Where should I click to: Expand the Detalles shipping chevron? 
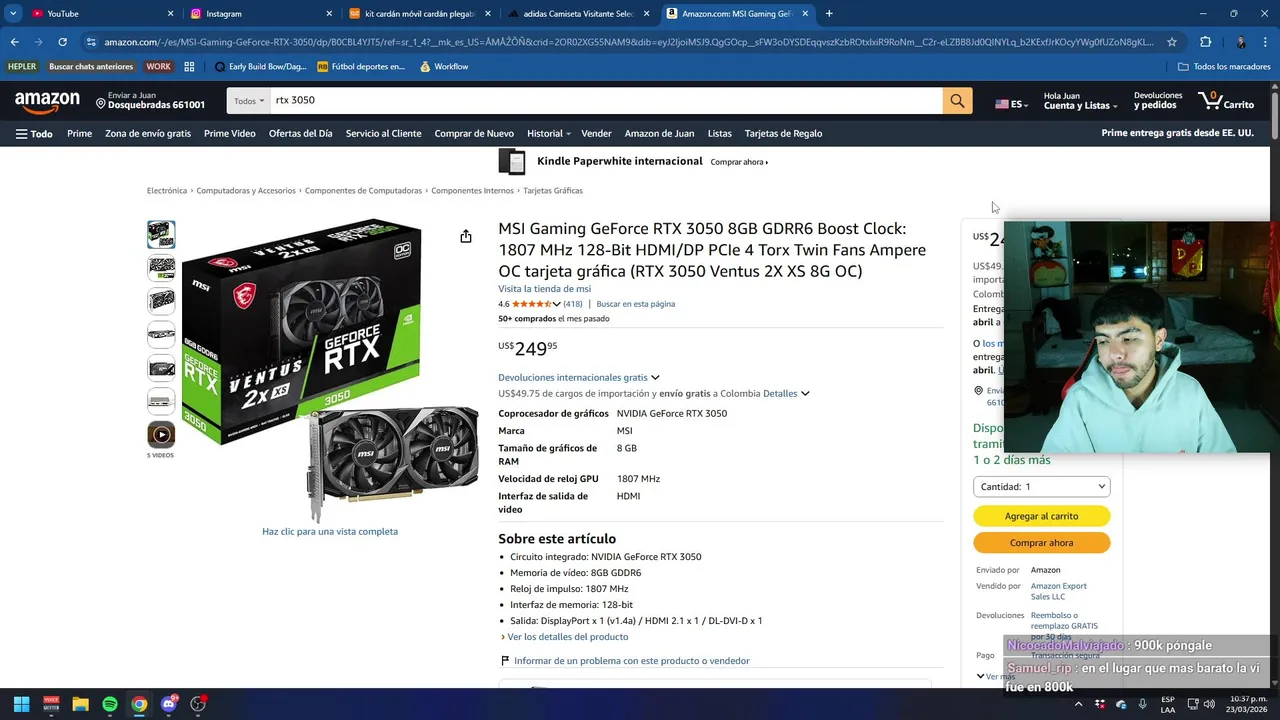tap(805, 393)
